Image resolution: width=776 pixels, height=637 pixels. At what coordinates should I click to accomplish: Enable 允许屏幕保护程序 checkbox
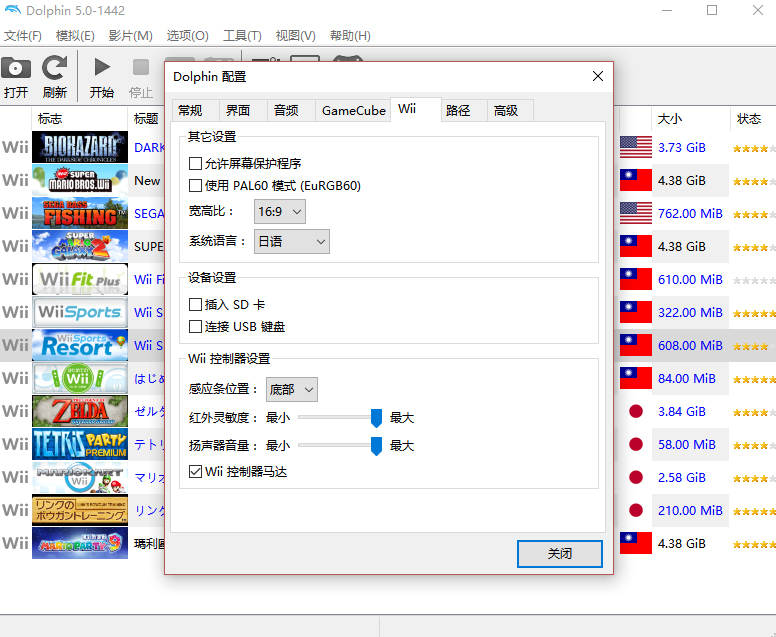pyautogui.click(x=195, y=163)
